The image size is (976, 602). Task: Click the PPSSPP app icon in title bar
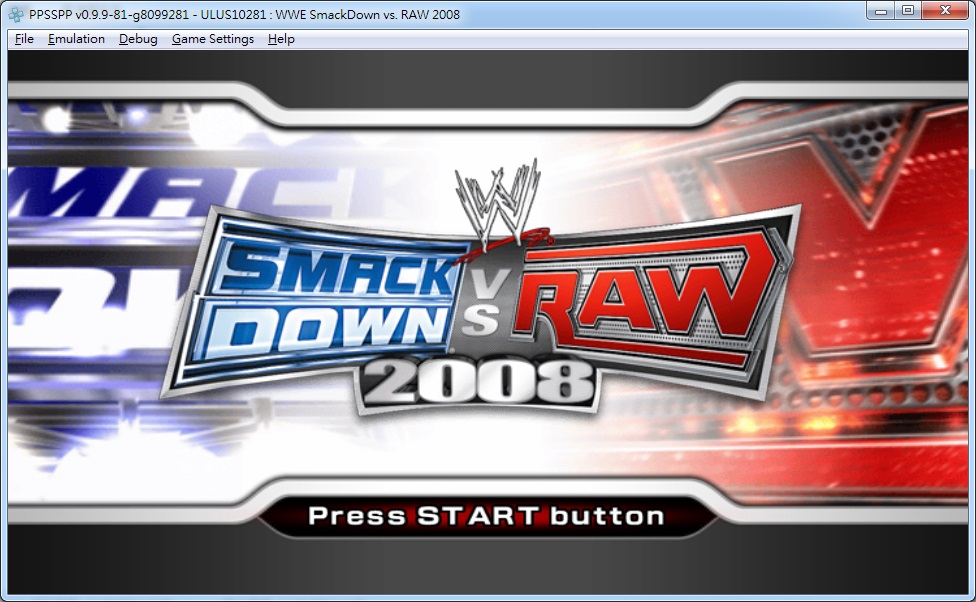click(15, 12)
